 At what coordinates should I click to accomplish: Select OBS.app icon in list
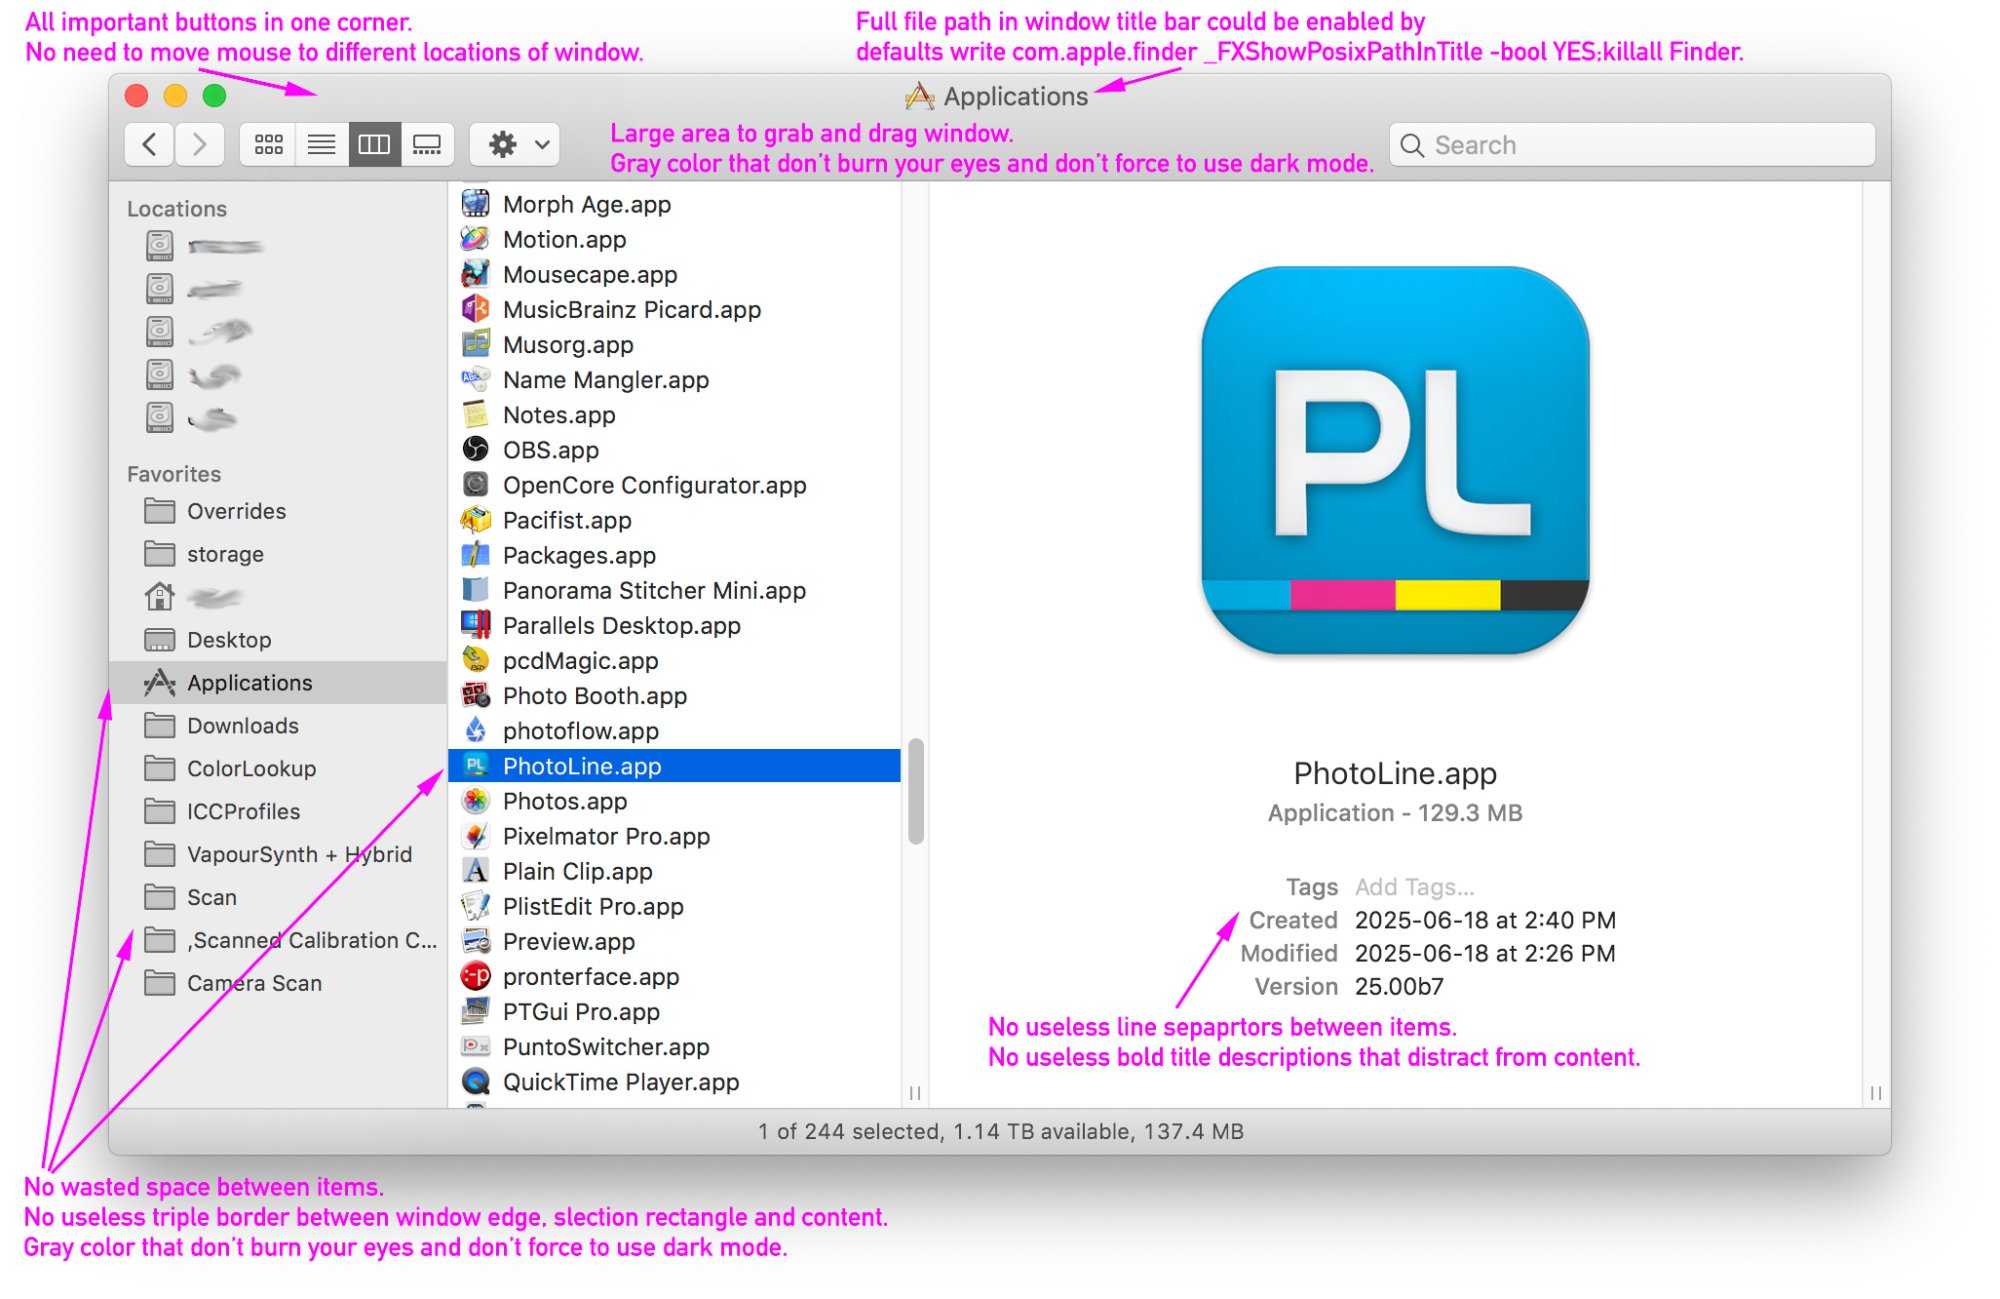[x=476, y=450]
